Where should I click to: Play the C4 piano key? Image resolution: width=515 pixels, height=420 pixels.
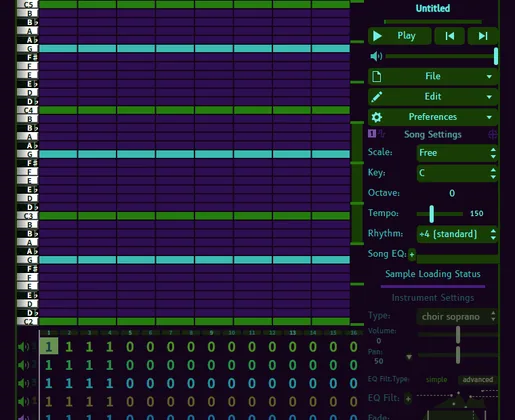28,110
